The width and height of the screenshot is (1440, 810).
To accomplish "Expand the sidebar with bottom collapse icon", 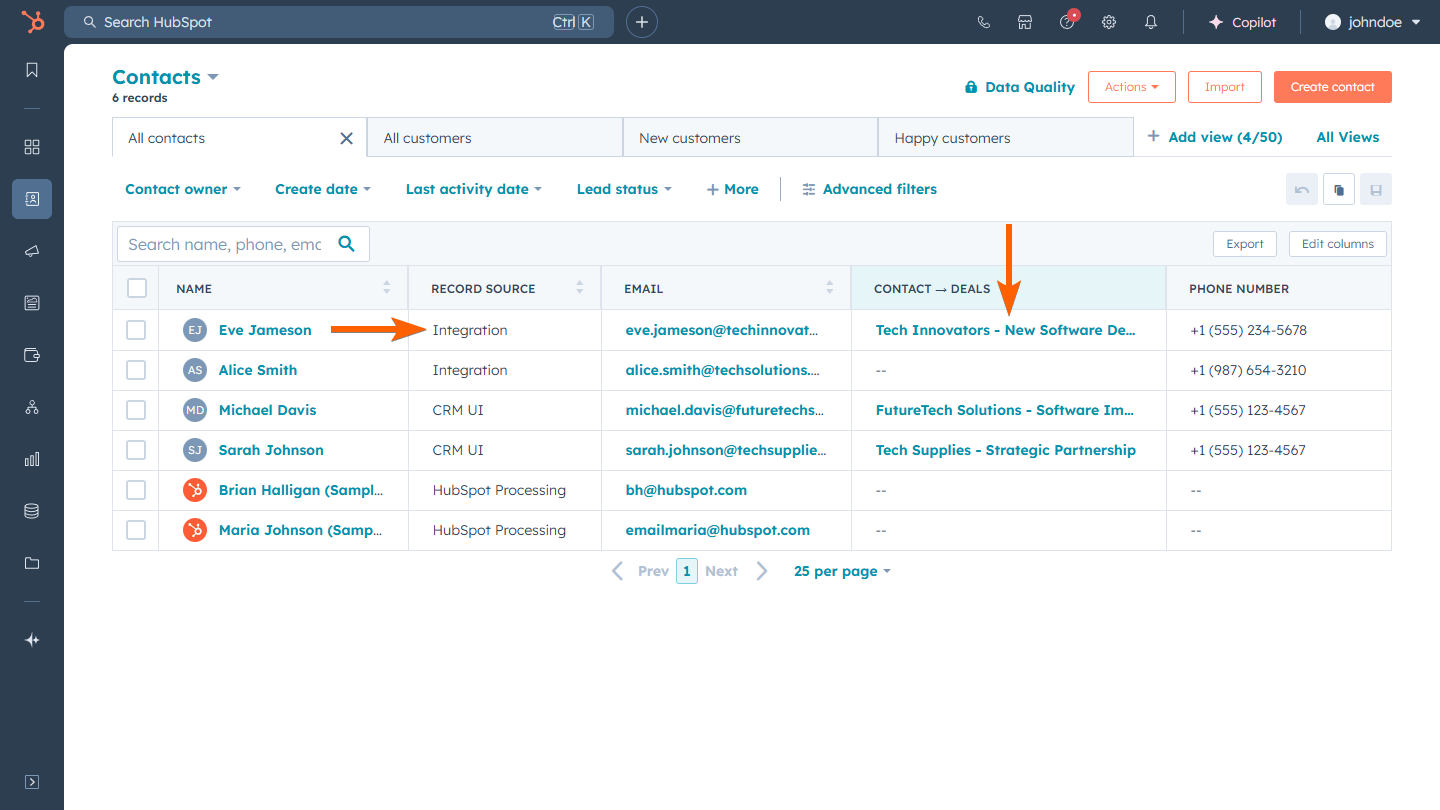I will tap(32, 782).
